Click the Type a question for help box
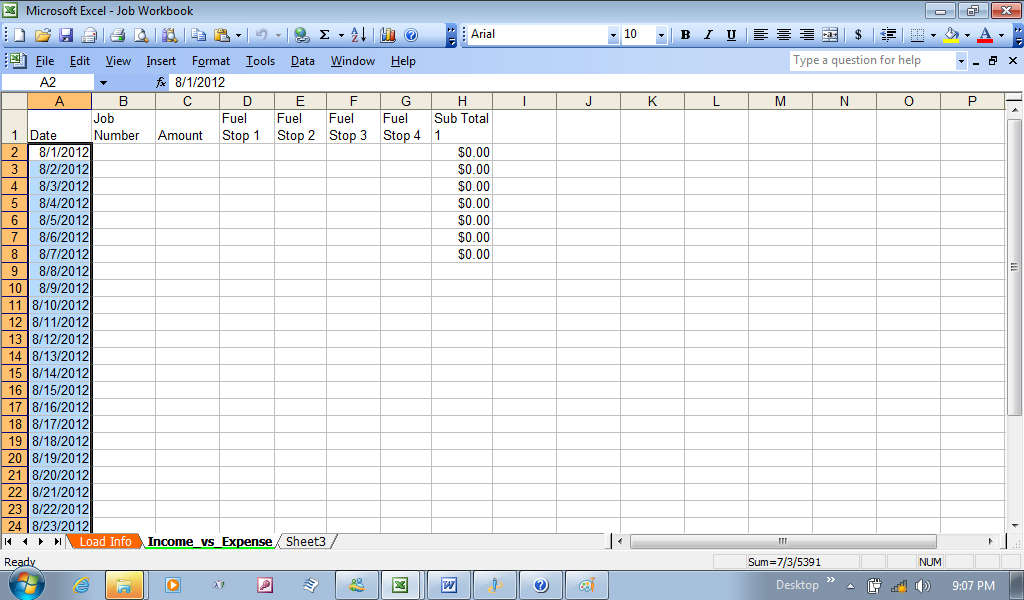The width and height of the screenshot is (1024, 600). click(x=870, y=61)
